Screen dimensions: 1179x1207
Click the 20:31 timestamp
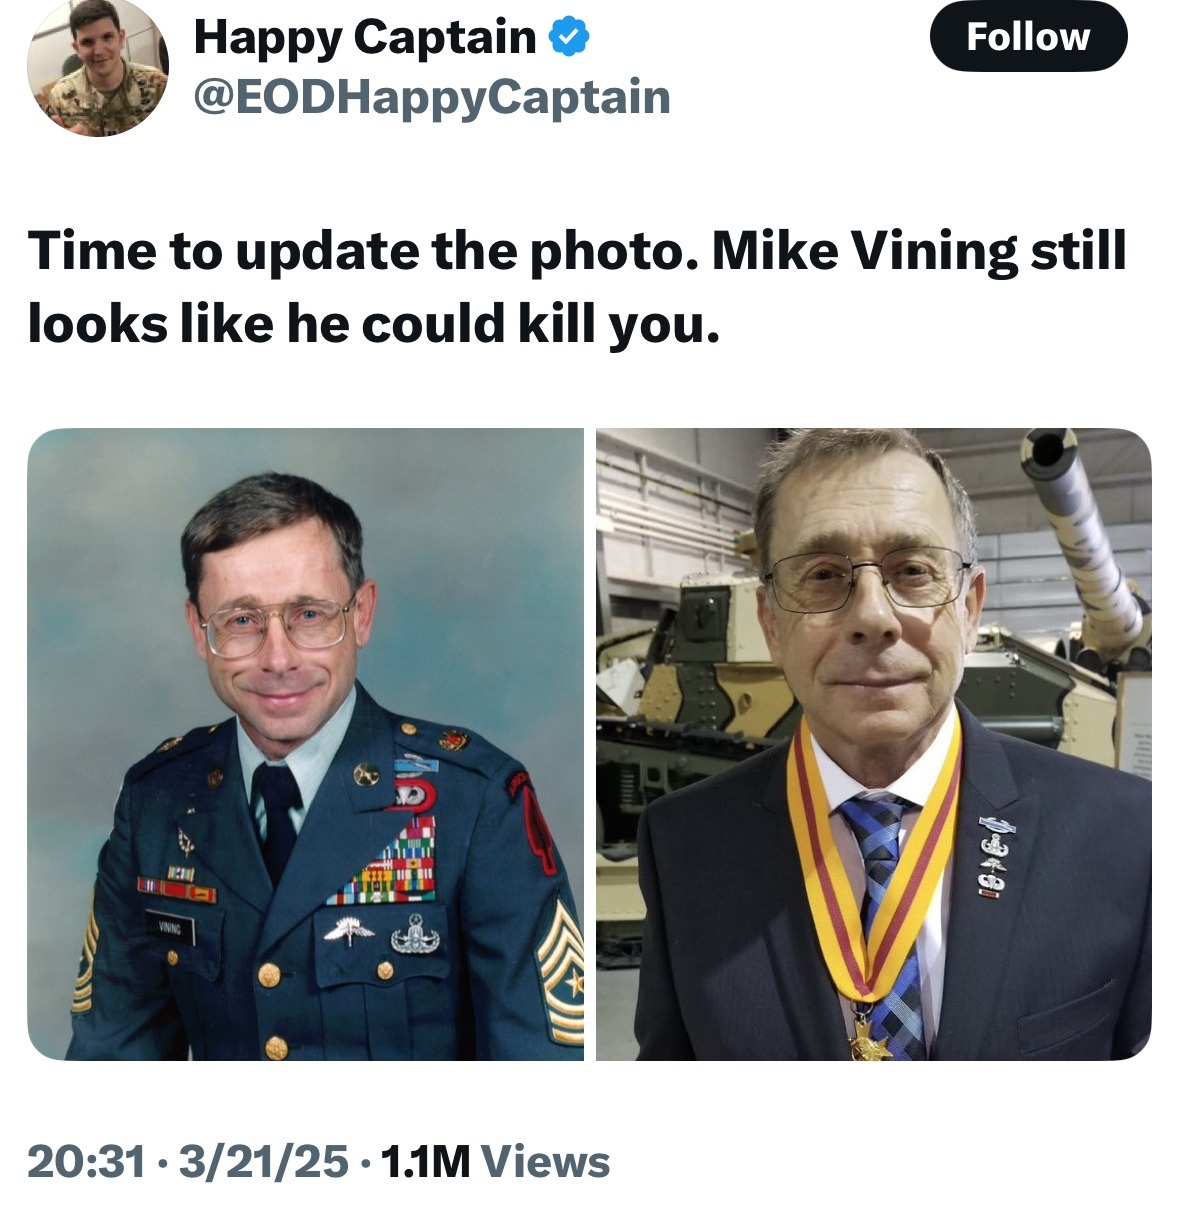coord(87,1161)
